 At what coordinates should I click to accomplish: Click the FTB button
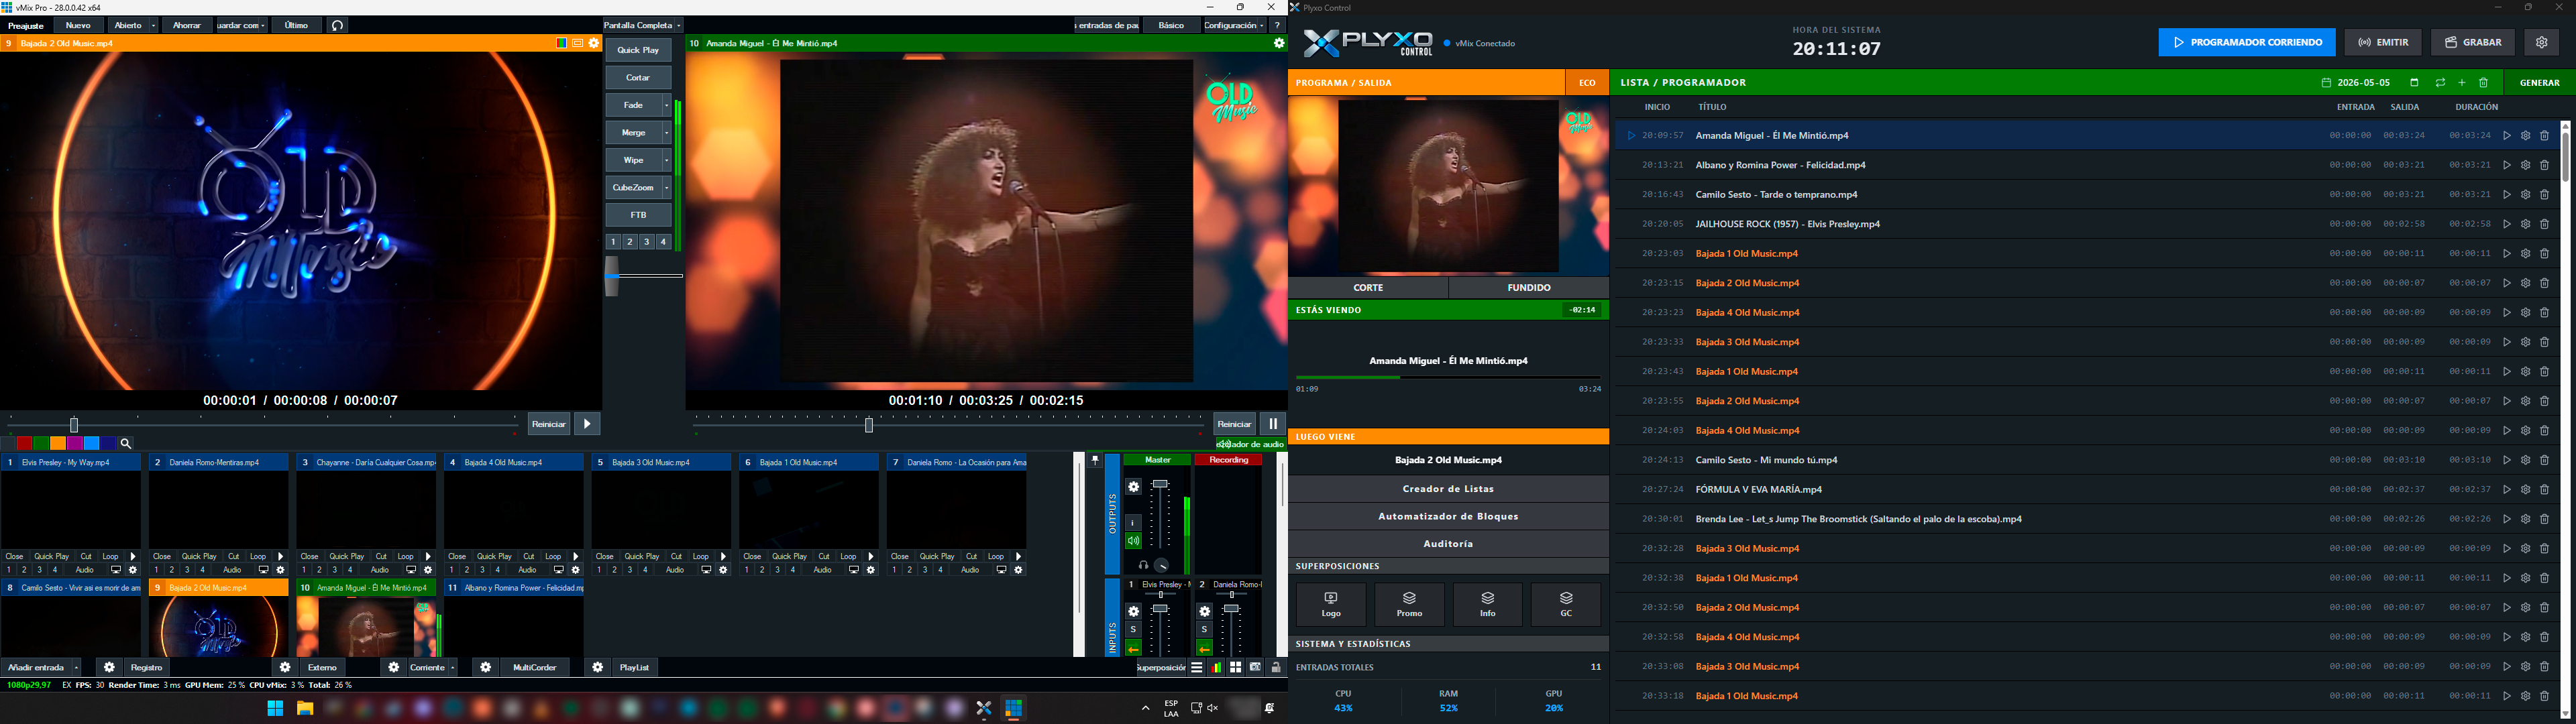coord(638,215)
